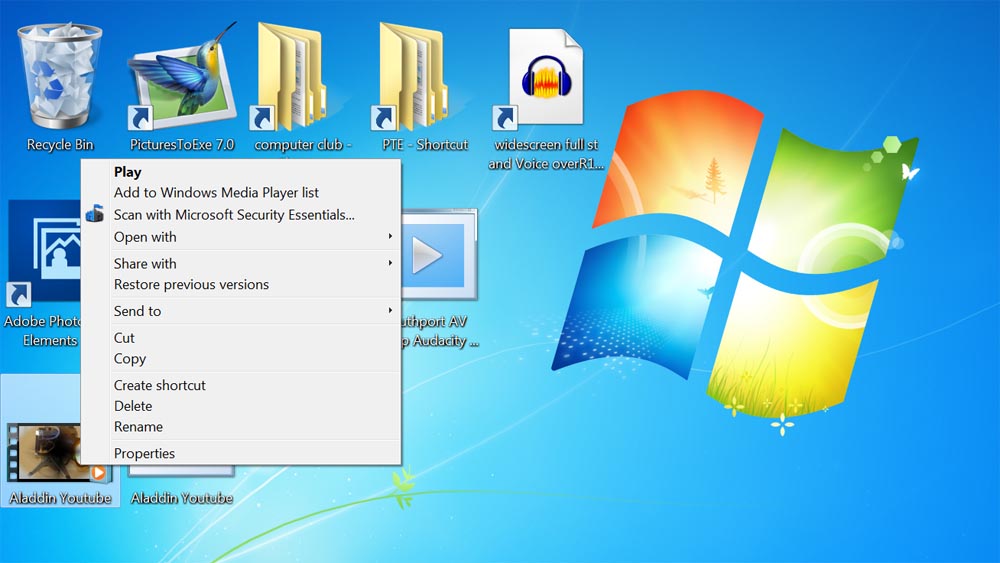Select Create shortcut menu entry
This screenshot has width=1000, height=563.
tap(241, 385)
